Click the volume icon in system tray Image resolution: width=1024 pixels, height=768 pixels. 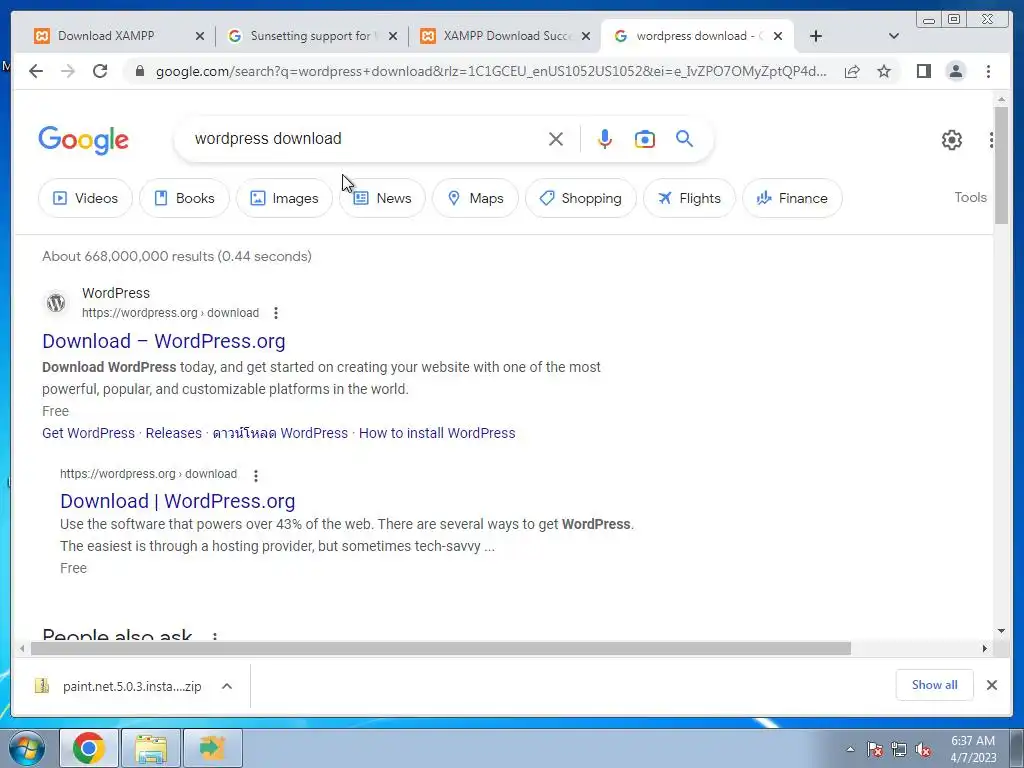(923, 750)
